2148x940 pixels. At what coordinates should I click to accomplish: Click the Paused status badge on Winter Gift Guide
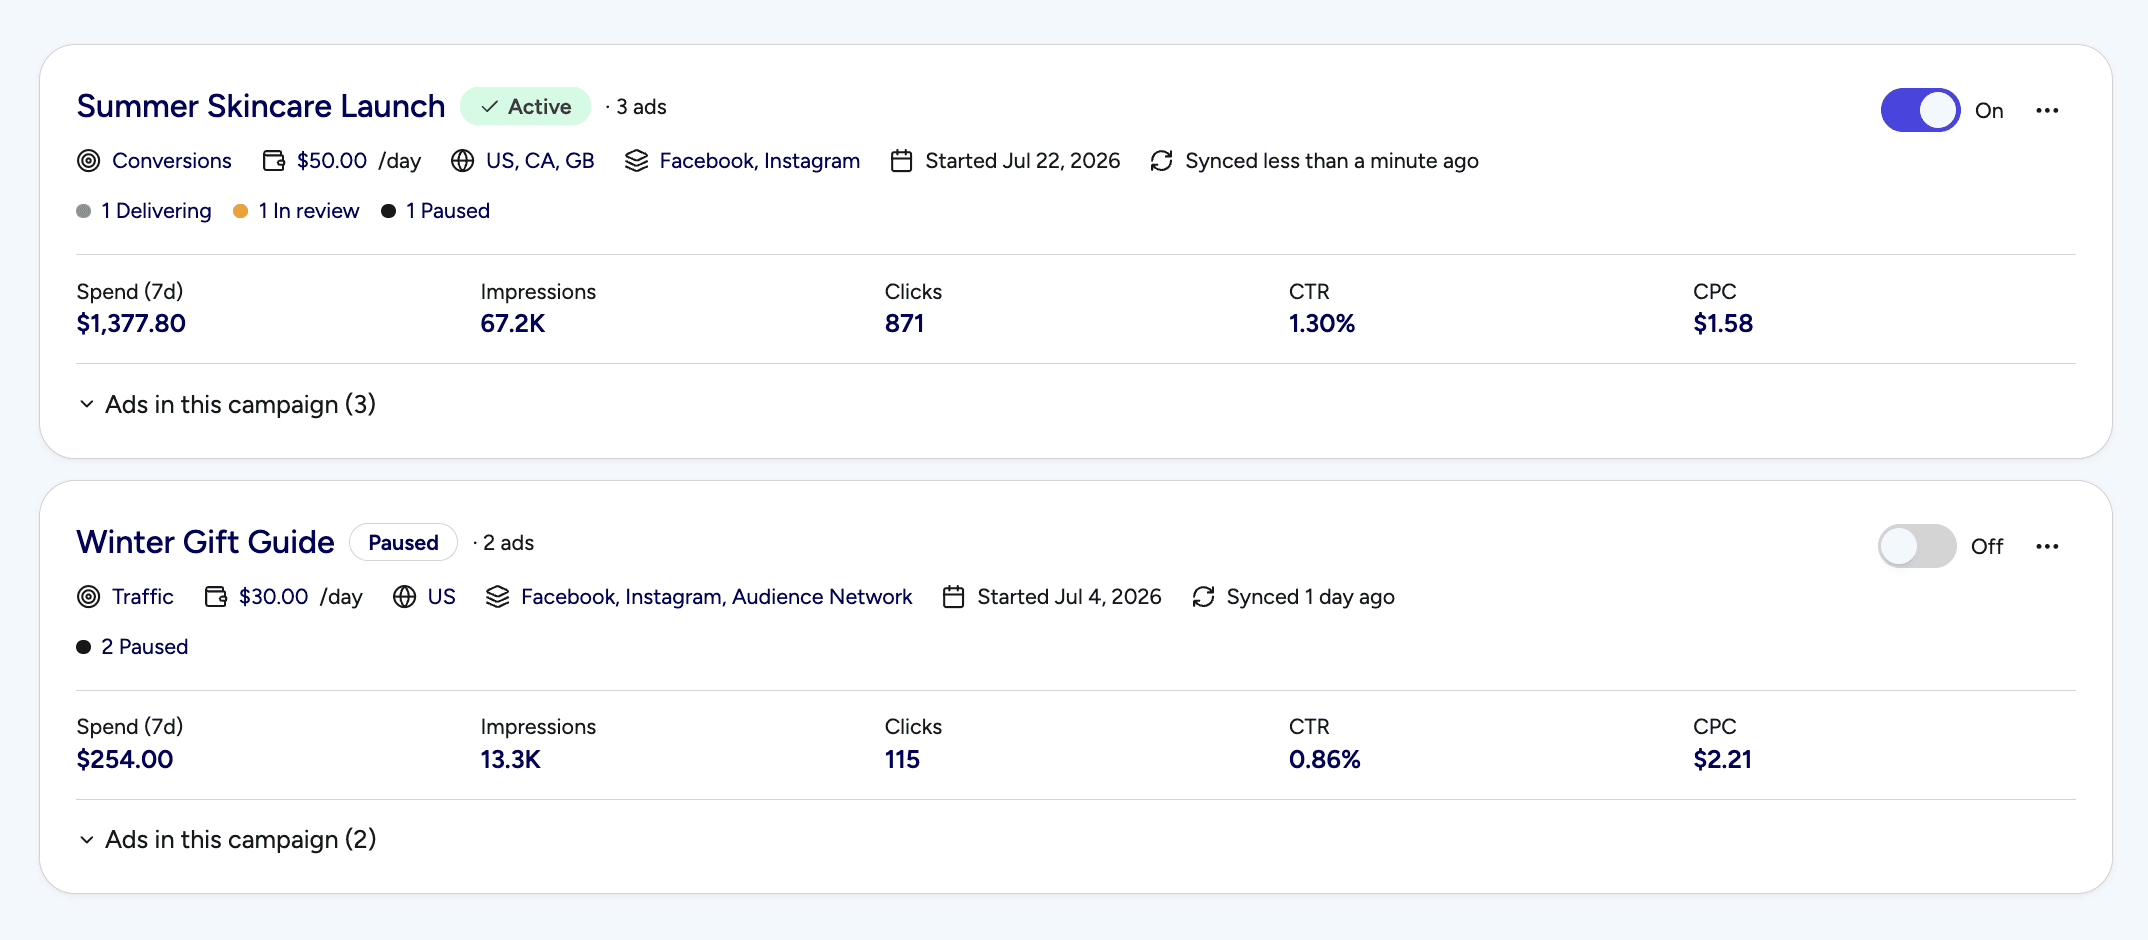click(x=403, y=542)
